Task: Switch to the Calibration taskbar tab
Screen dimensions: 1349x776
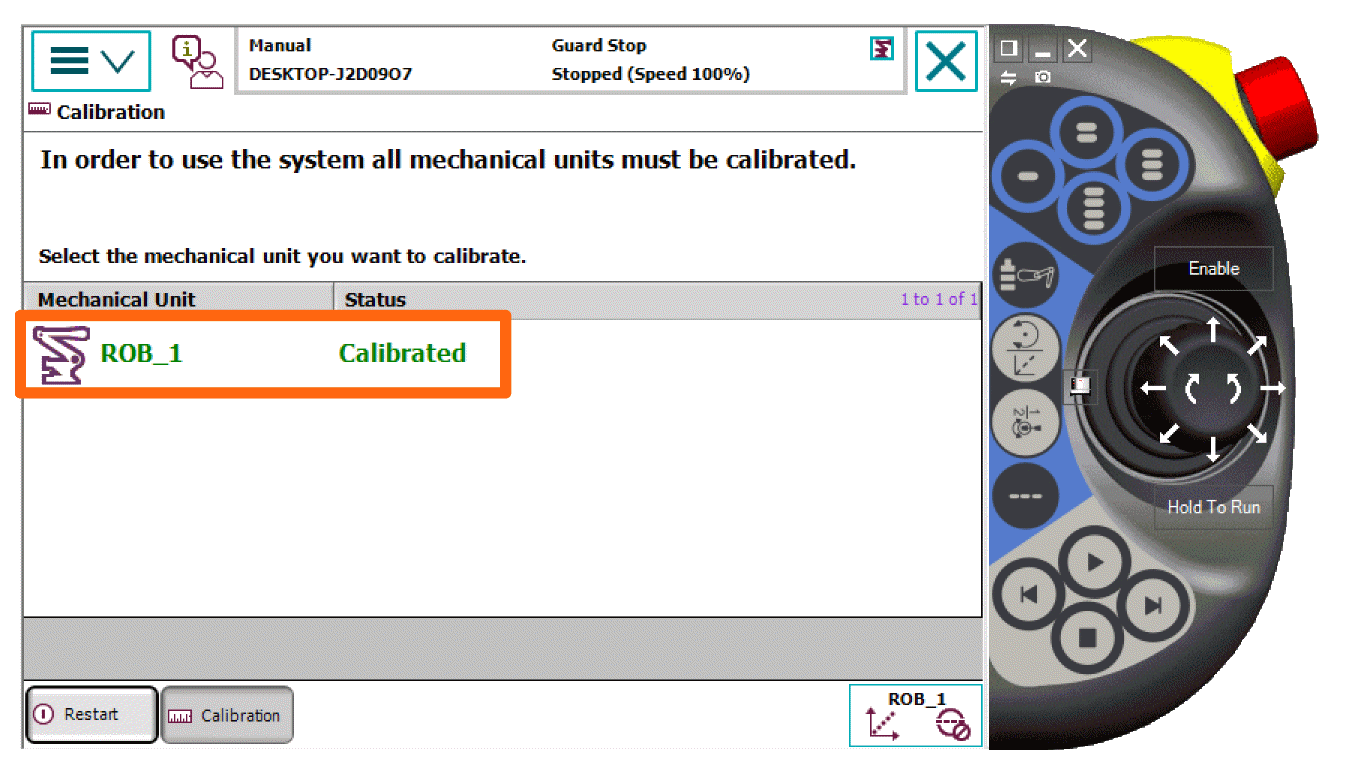Action: (227, 715)
